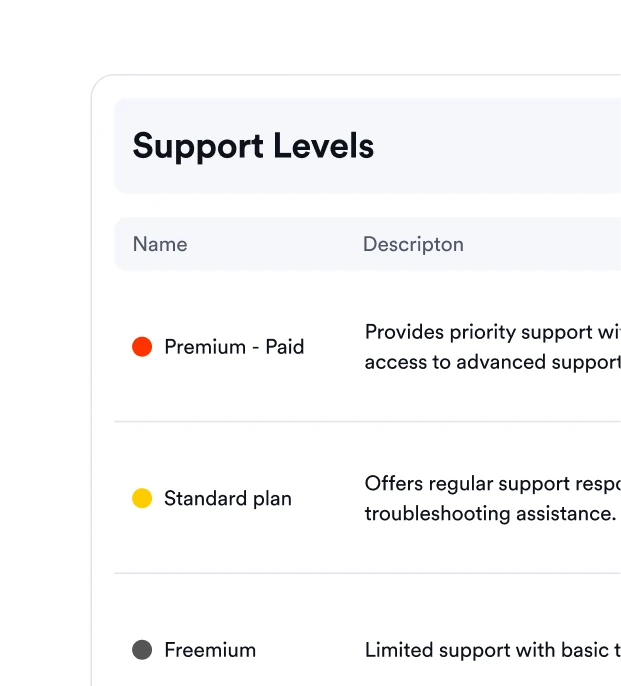
Task: Click the troubleshooting assistance text
Action: 491,514
